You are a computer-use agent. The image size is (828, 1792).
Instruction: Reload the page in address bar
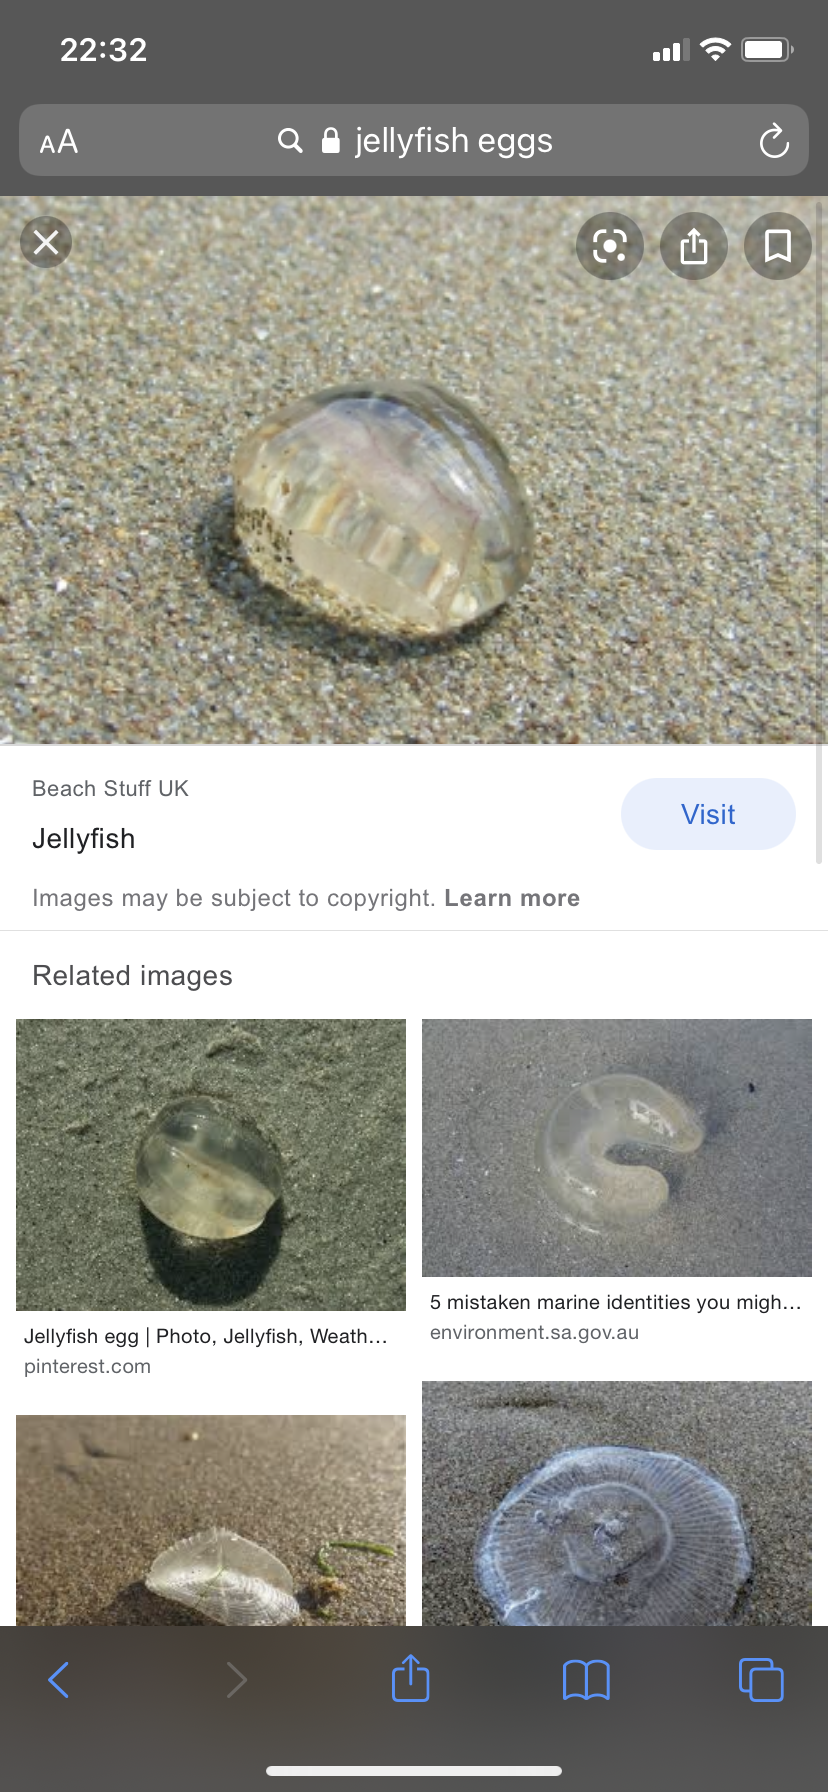[x=774, y=141]
